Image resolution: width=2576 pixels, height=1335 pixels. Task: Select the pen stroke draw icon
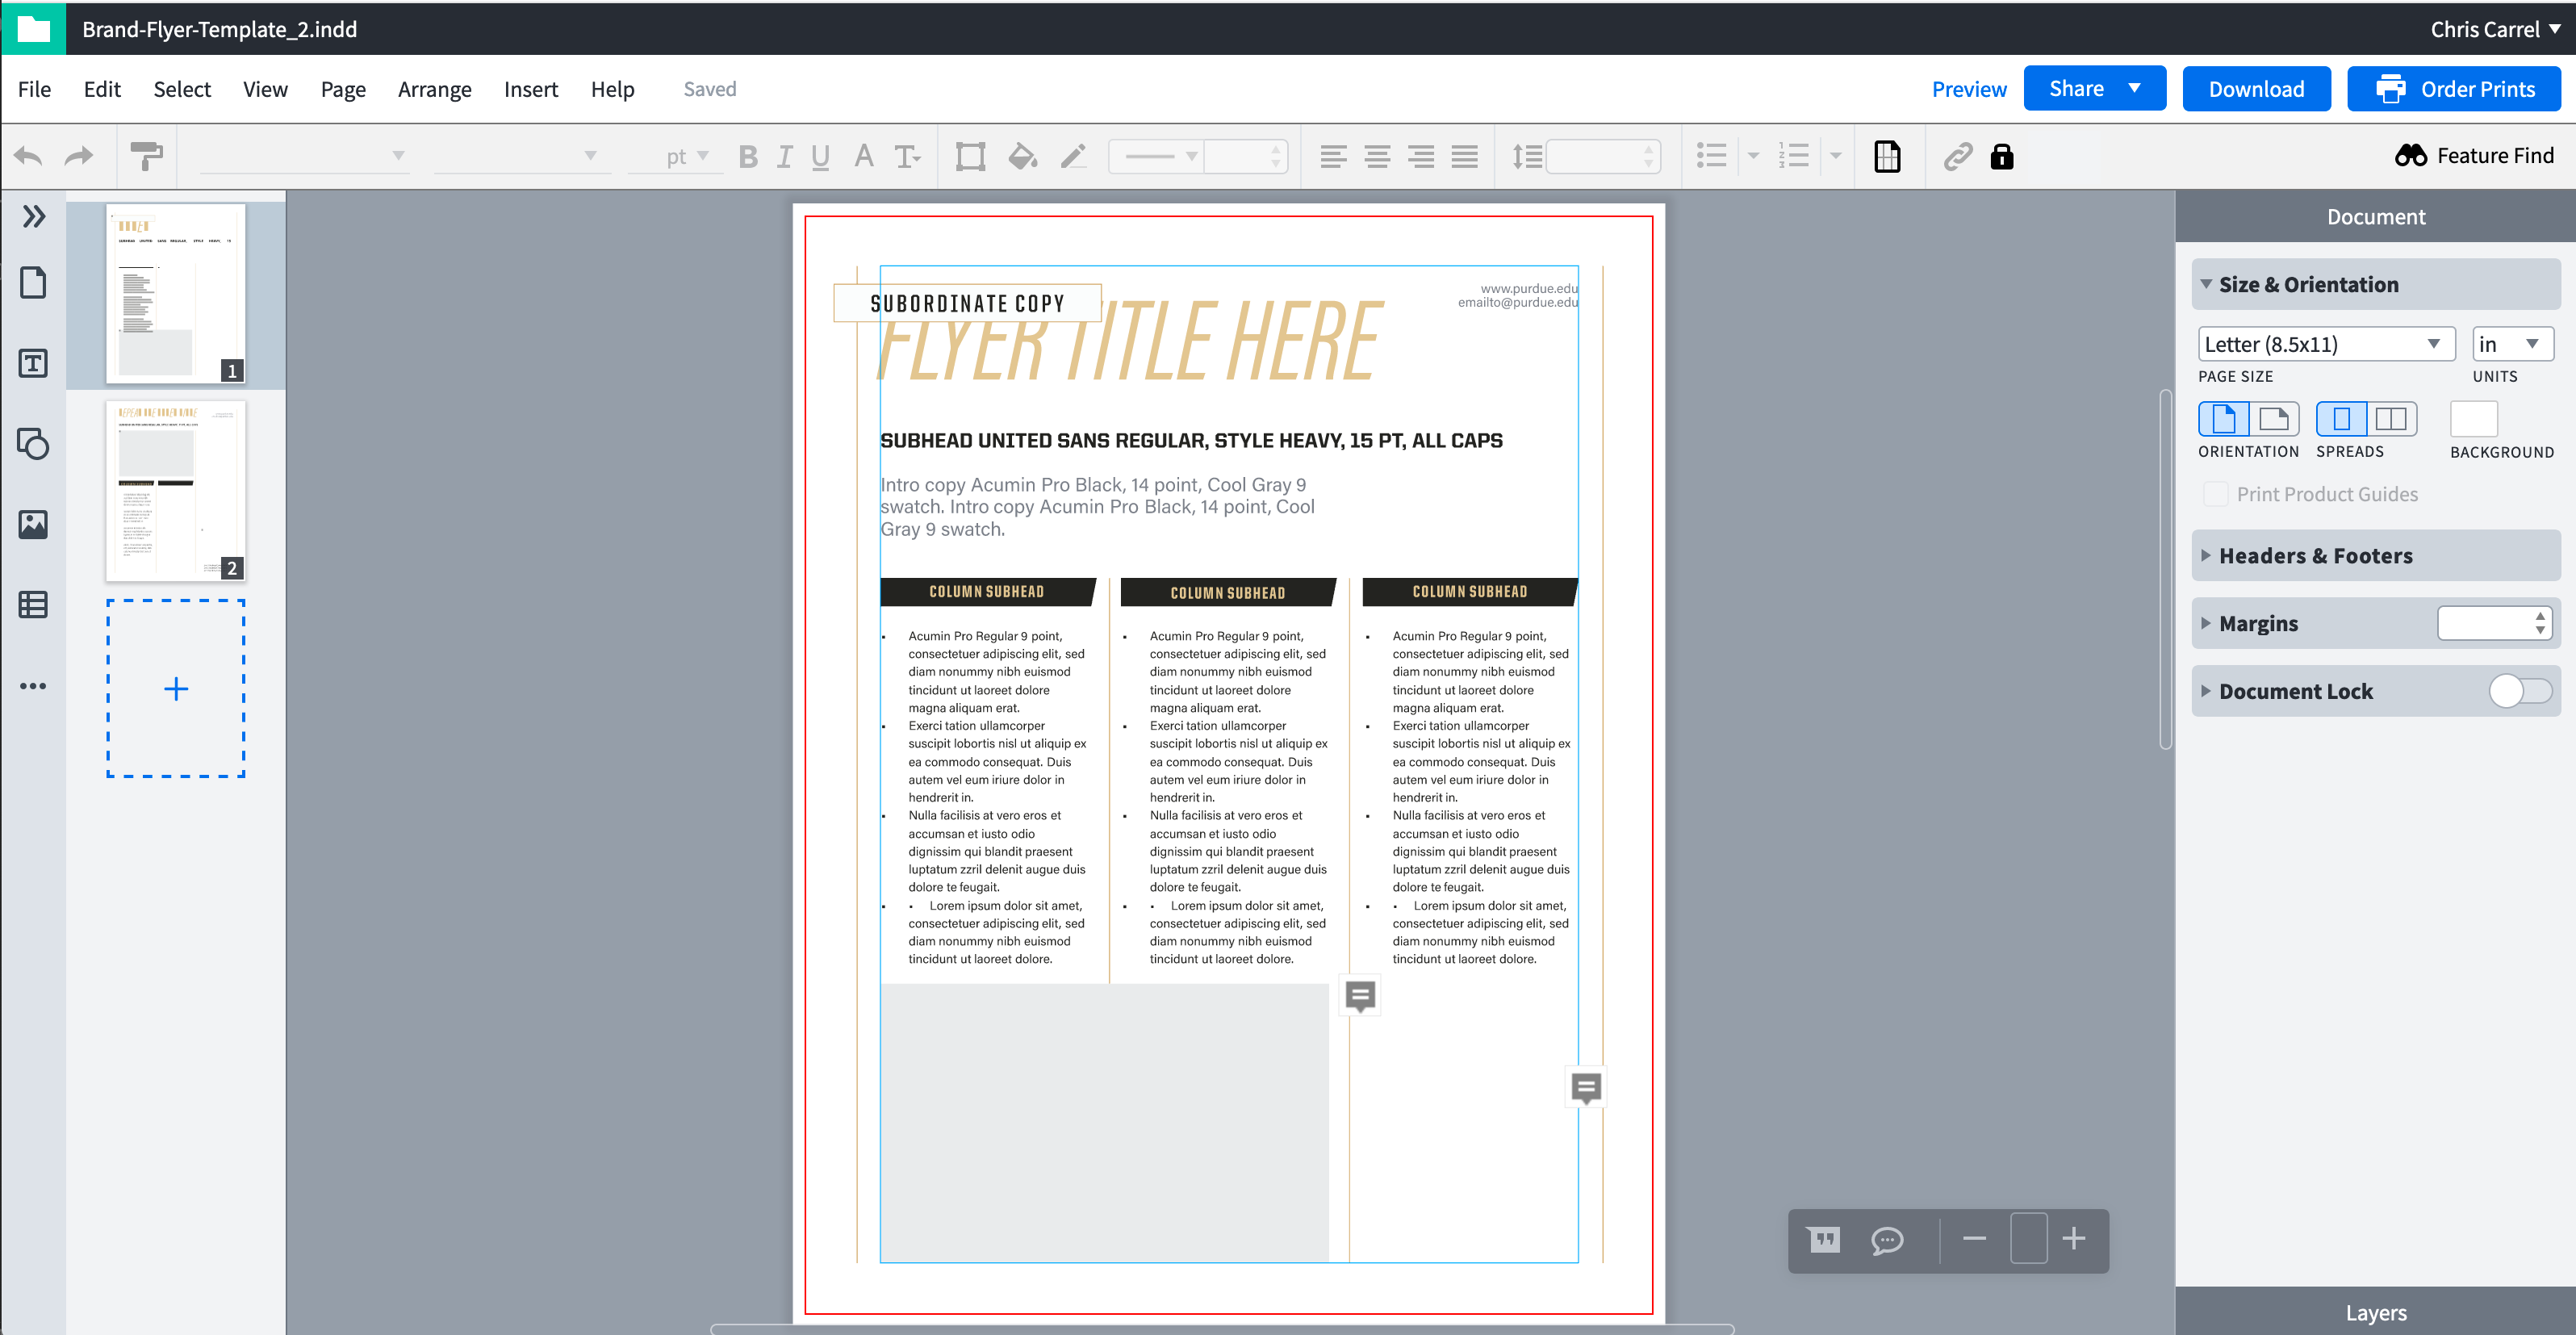(x=1071, y=155)
